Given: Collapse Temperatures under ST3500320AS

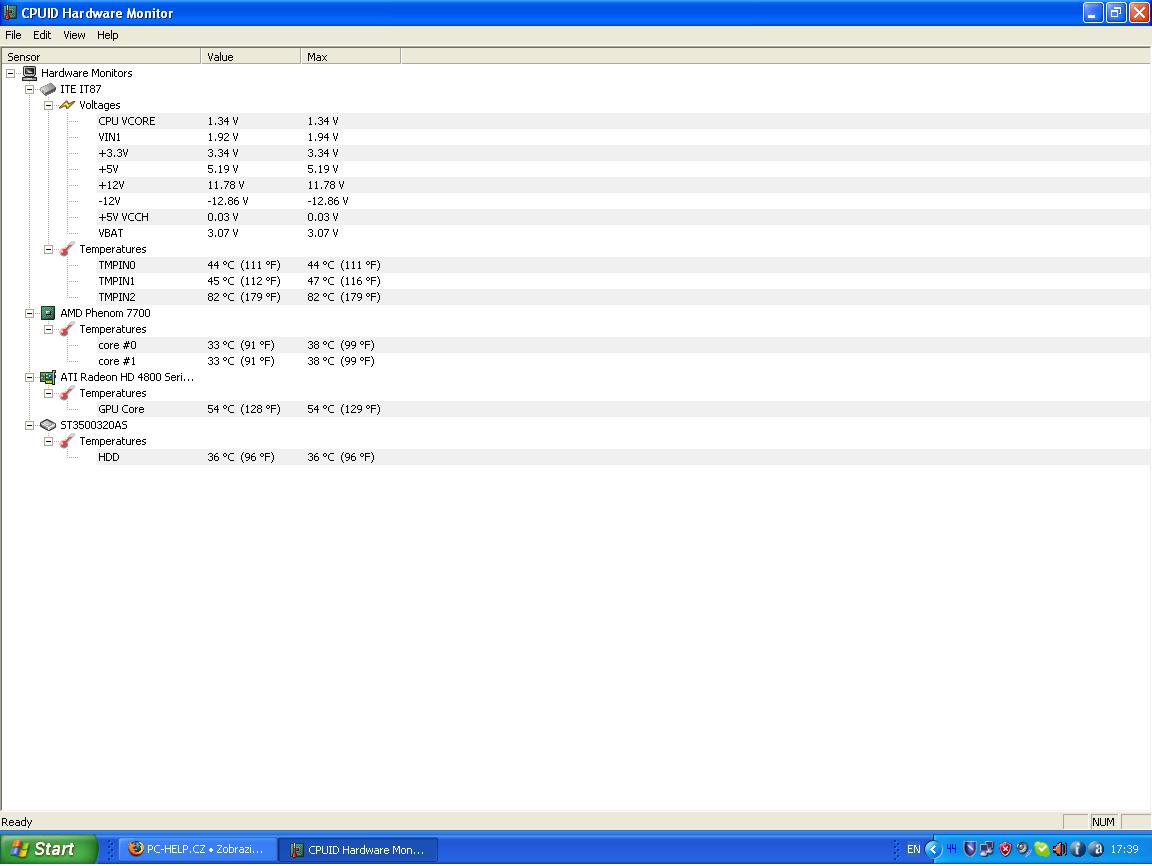Looking at the screenshot, I should pyautogui.click(x=48, y=441).
